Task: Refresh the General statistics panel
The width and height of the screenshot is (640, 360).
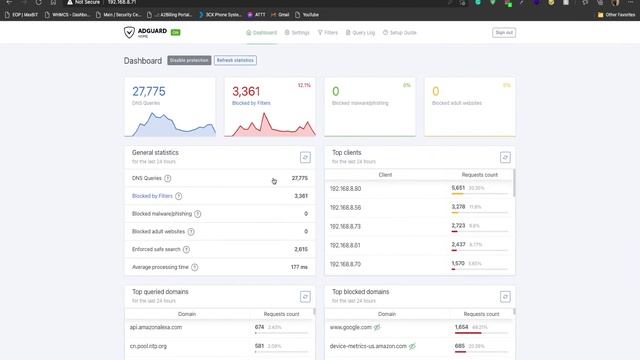Action: tap(305, 157)
